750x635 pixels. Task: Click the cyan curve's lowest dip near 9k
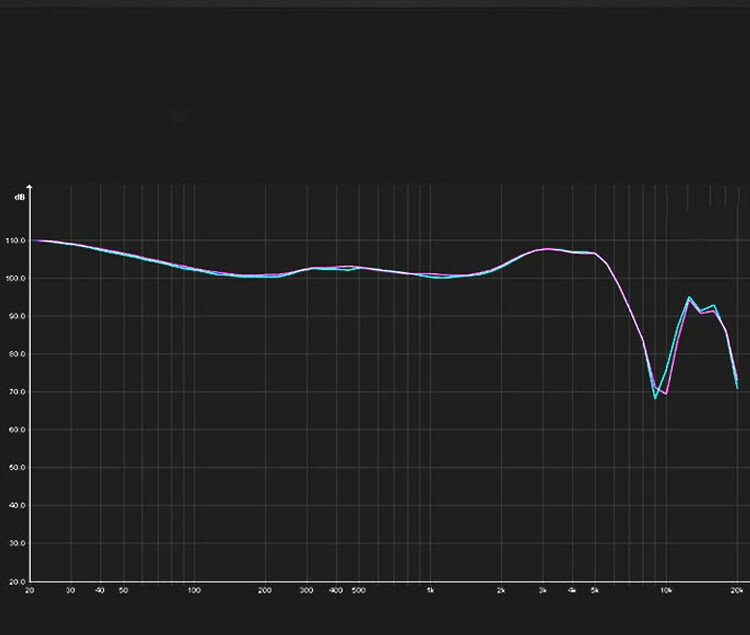[x=656, y=398]
